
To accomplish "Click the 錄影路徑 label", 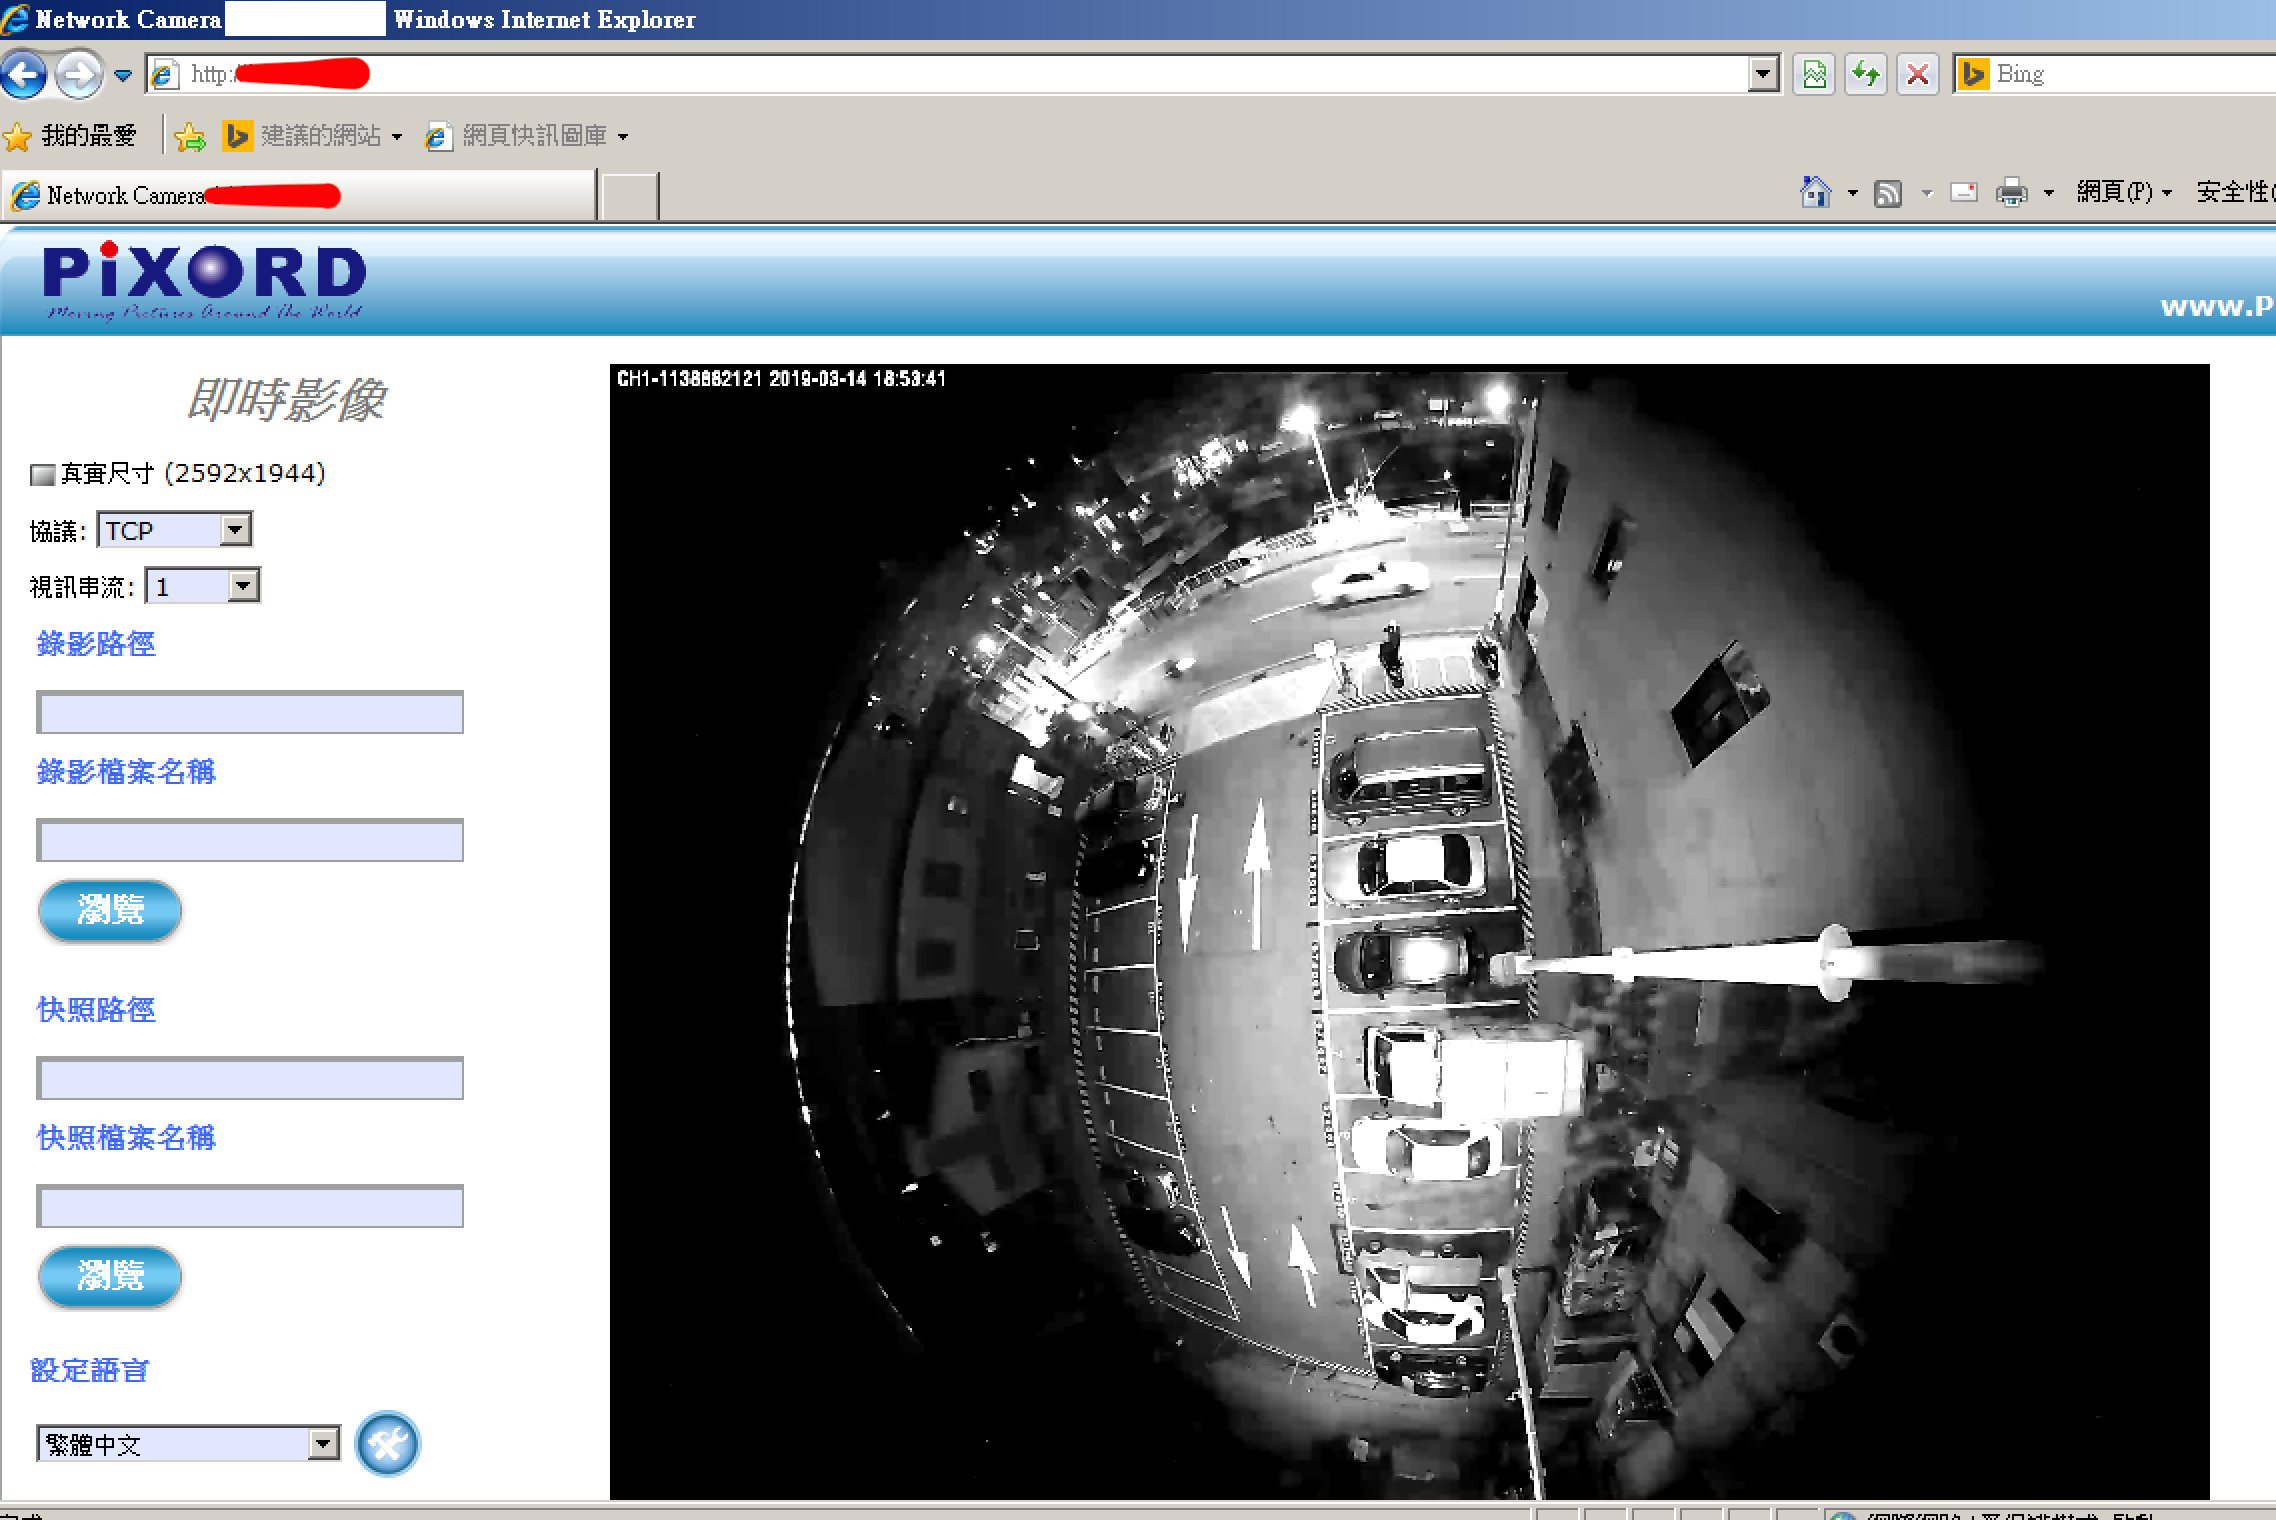I will 96,644.
